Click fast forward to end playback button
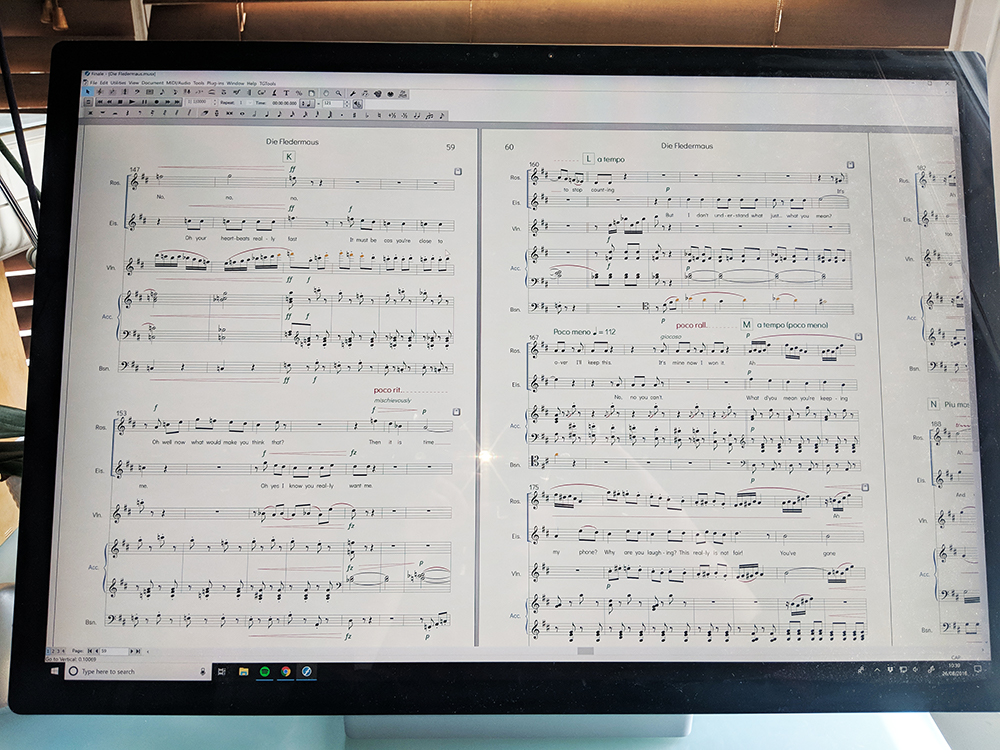The image size is (1000, 750). click(177, 102)
